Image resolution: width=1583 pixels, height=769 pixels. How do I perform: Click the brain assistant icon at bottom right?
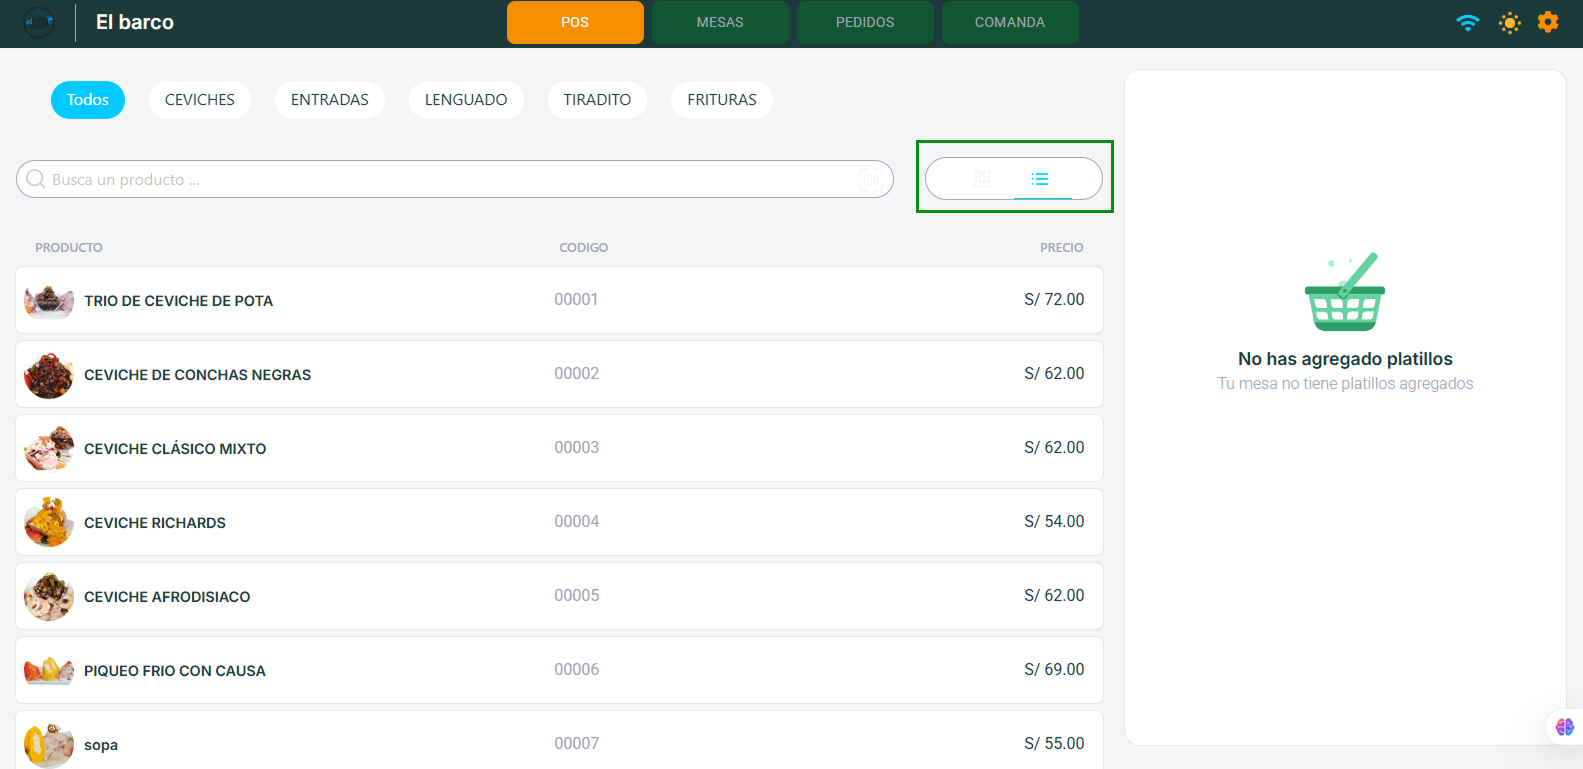[x=1564, y=727]
